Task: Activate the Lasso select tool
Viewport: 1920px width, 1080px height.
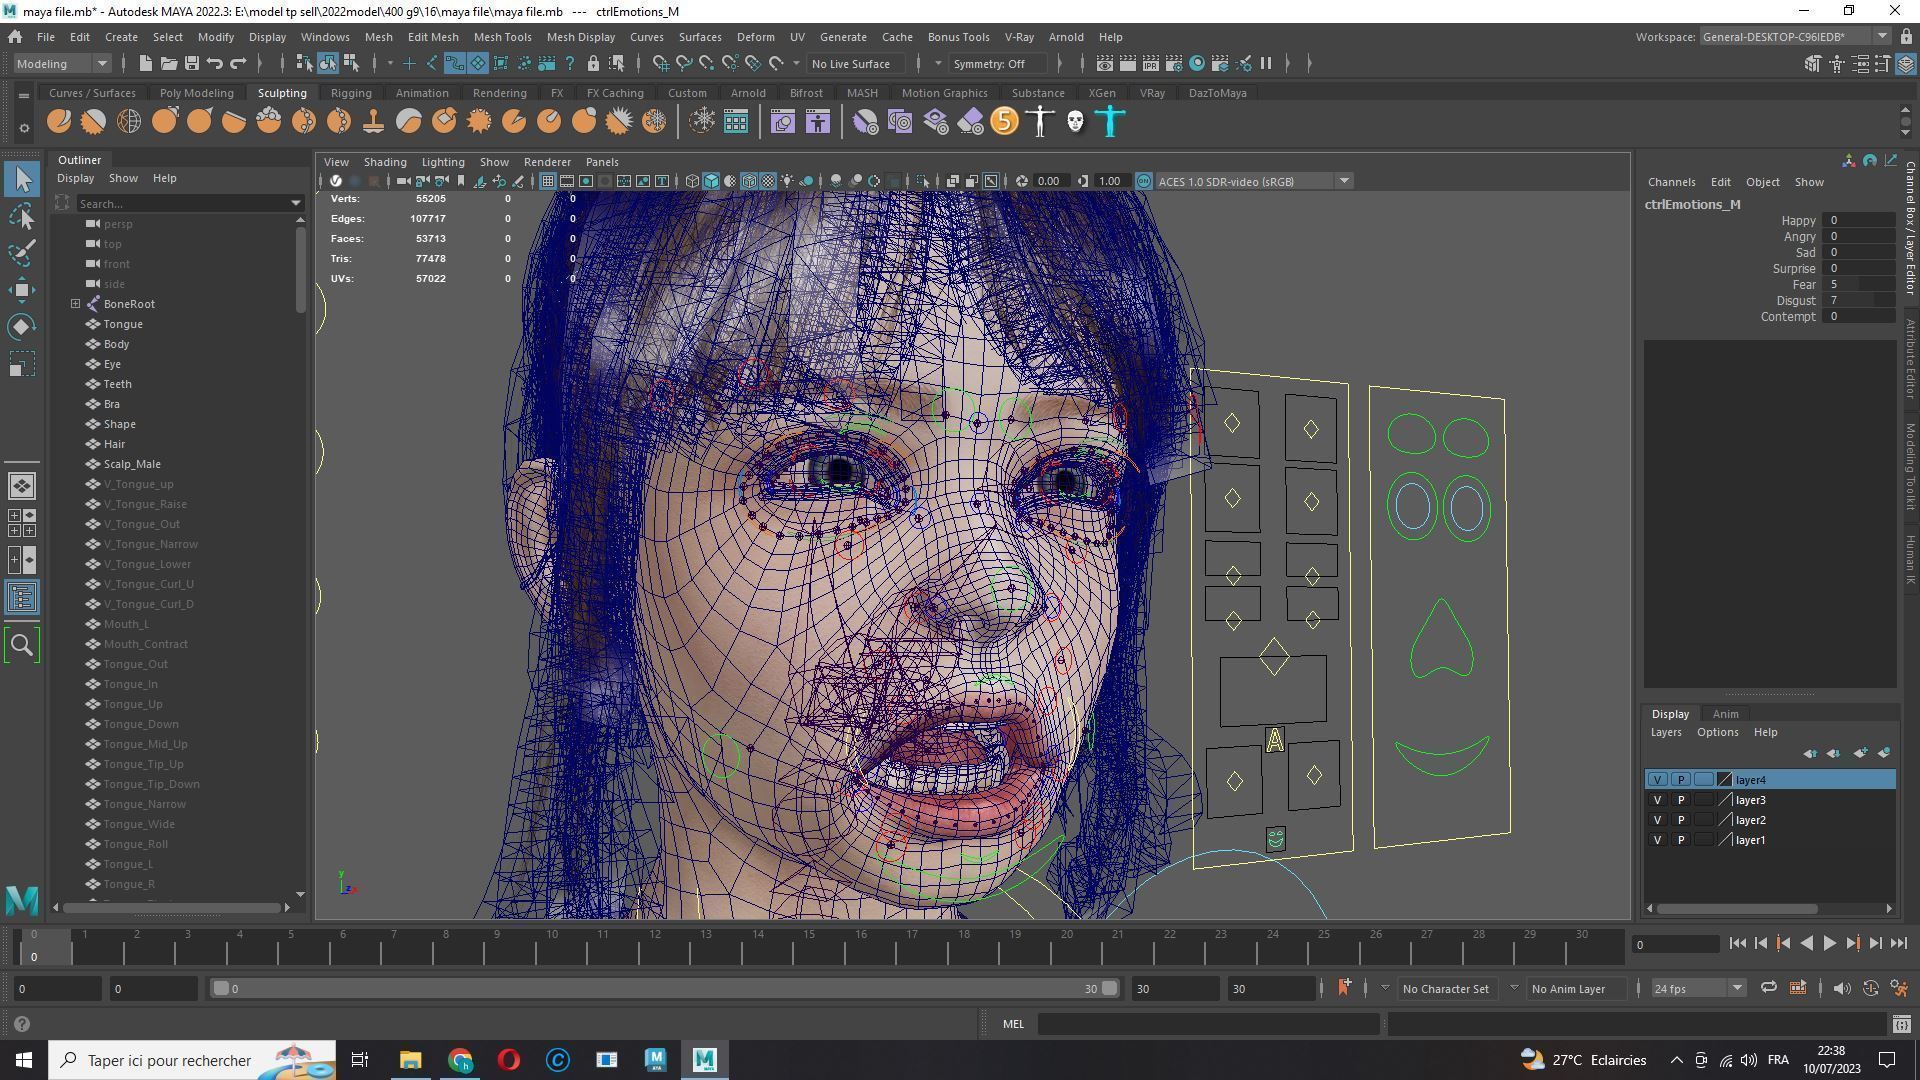Action: (22, 216)
